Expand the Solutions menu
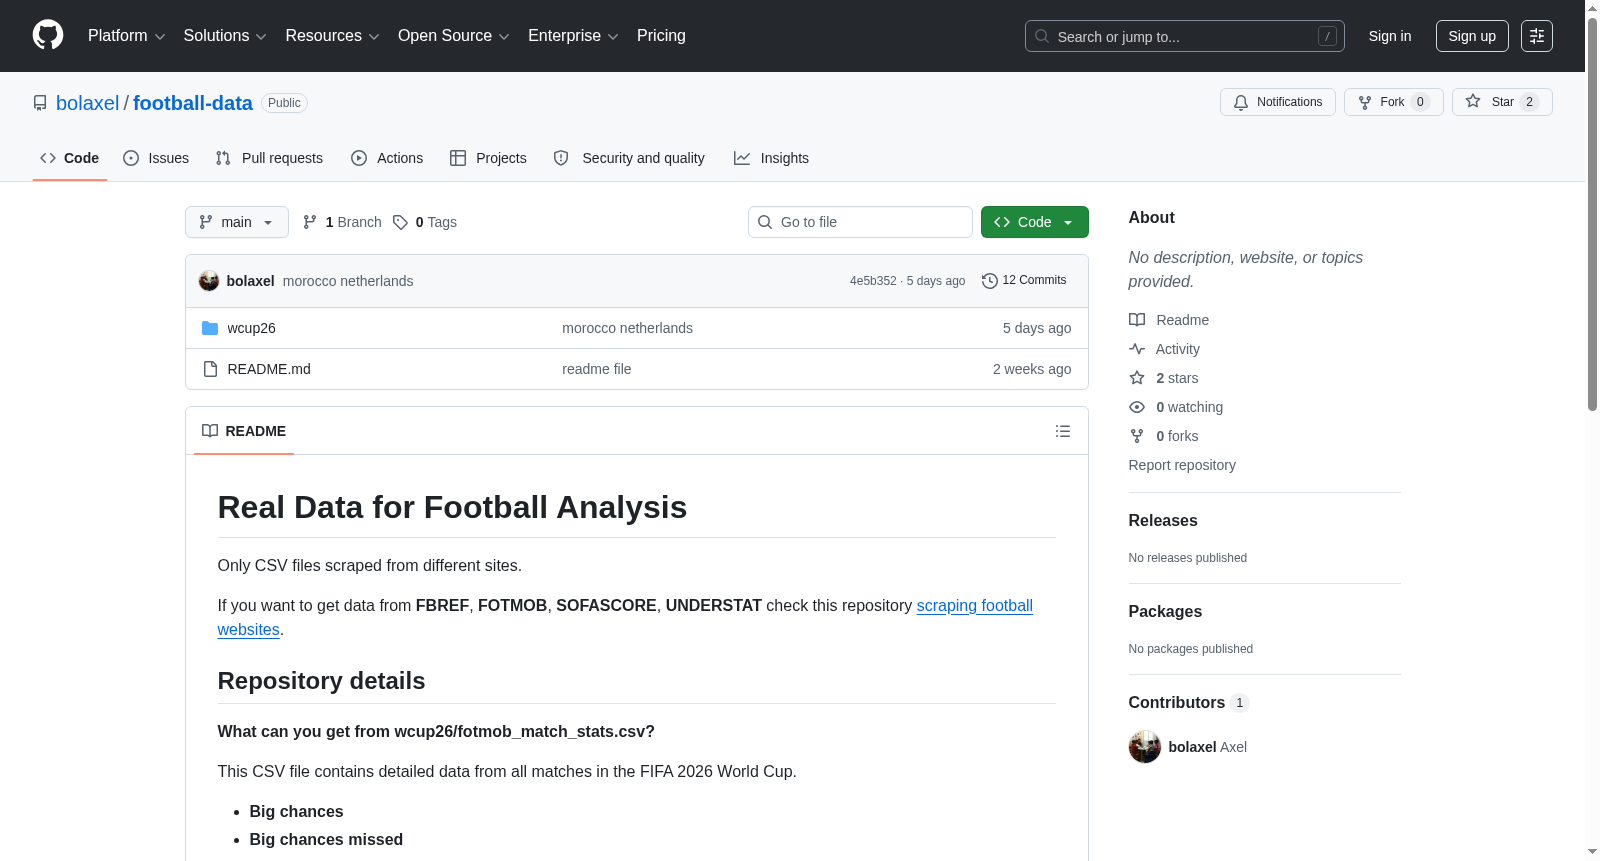The width and height of the screenshot is (1600, 861). point(225,36)
